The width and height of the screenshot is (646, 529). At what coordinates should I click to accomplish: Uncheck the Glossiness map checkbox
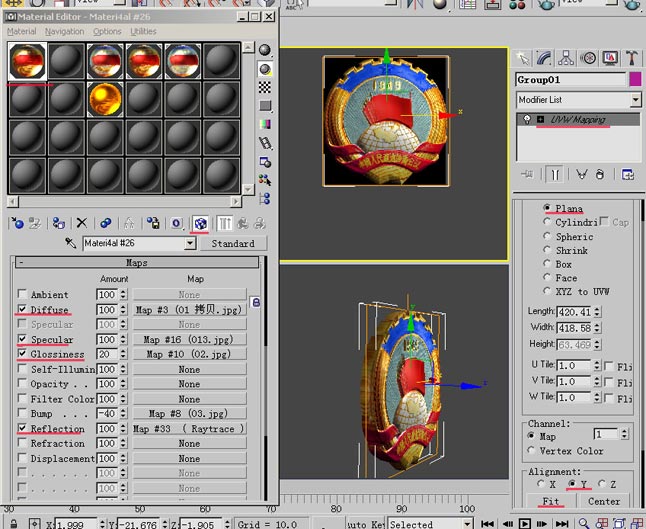(x=22, y=353)
